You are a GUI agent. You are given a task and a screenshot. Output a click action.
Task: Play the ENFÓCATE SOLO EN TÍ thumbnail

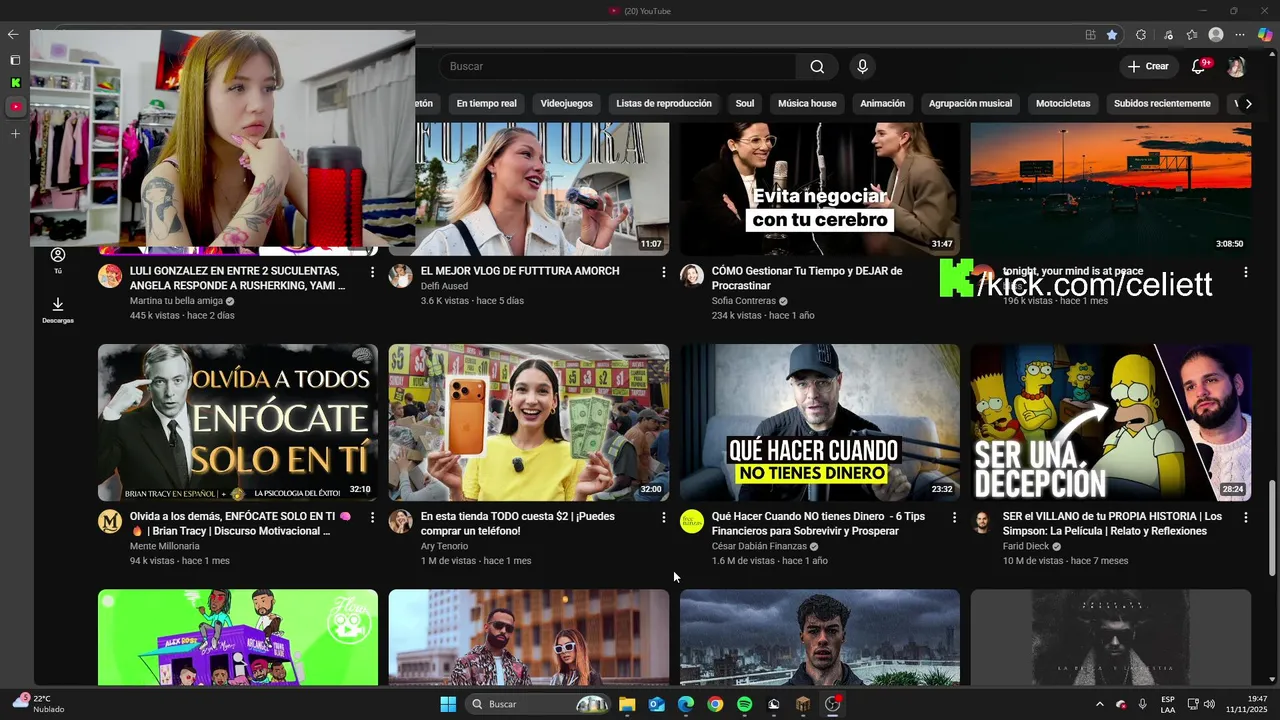(238, 422)
